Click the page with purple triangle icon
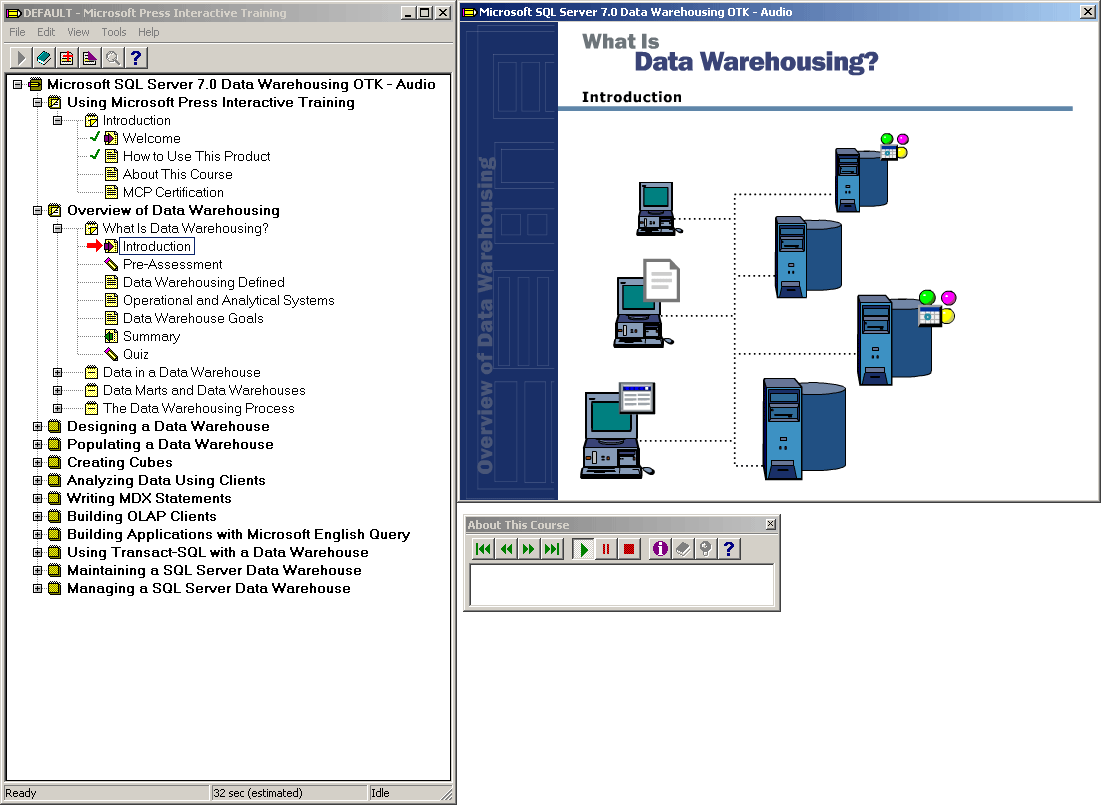Viewport: 1101px width, 805px height. pos(90,58)
